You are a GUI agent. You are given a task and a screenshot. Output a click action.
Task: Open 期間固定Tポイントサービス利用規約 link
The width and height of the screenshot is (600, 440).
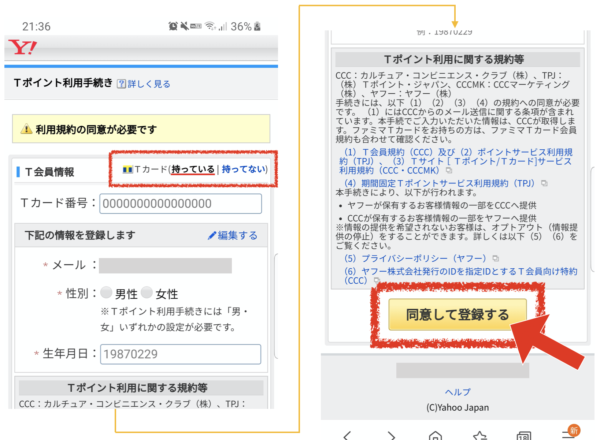click(439, 184)
